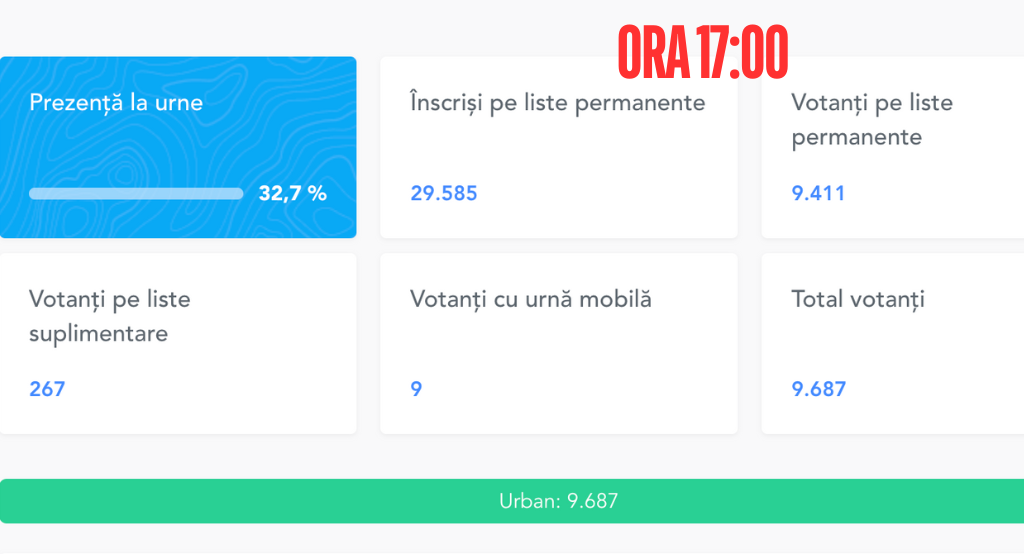Viewport: 1024px width, 554px height.
Task: Click the 29.585 registered voters number
Action: pyautogui.click(x=444, y=193)
